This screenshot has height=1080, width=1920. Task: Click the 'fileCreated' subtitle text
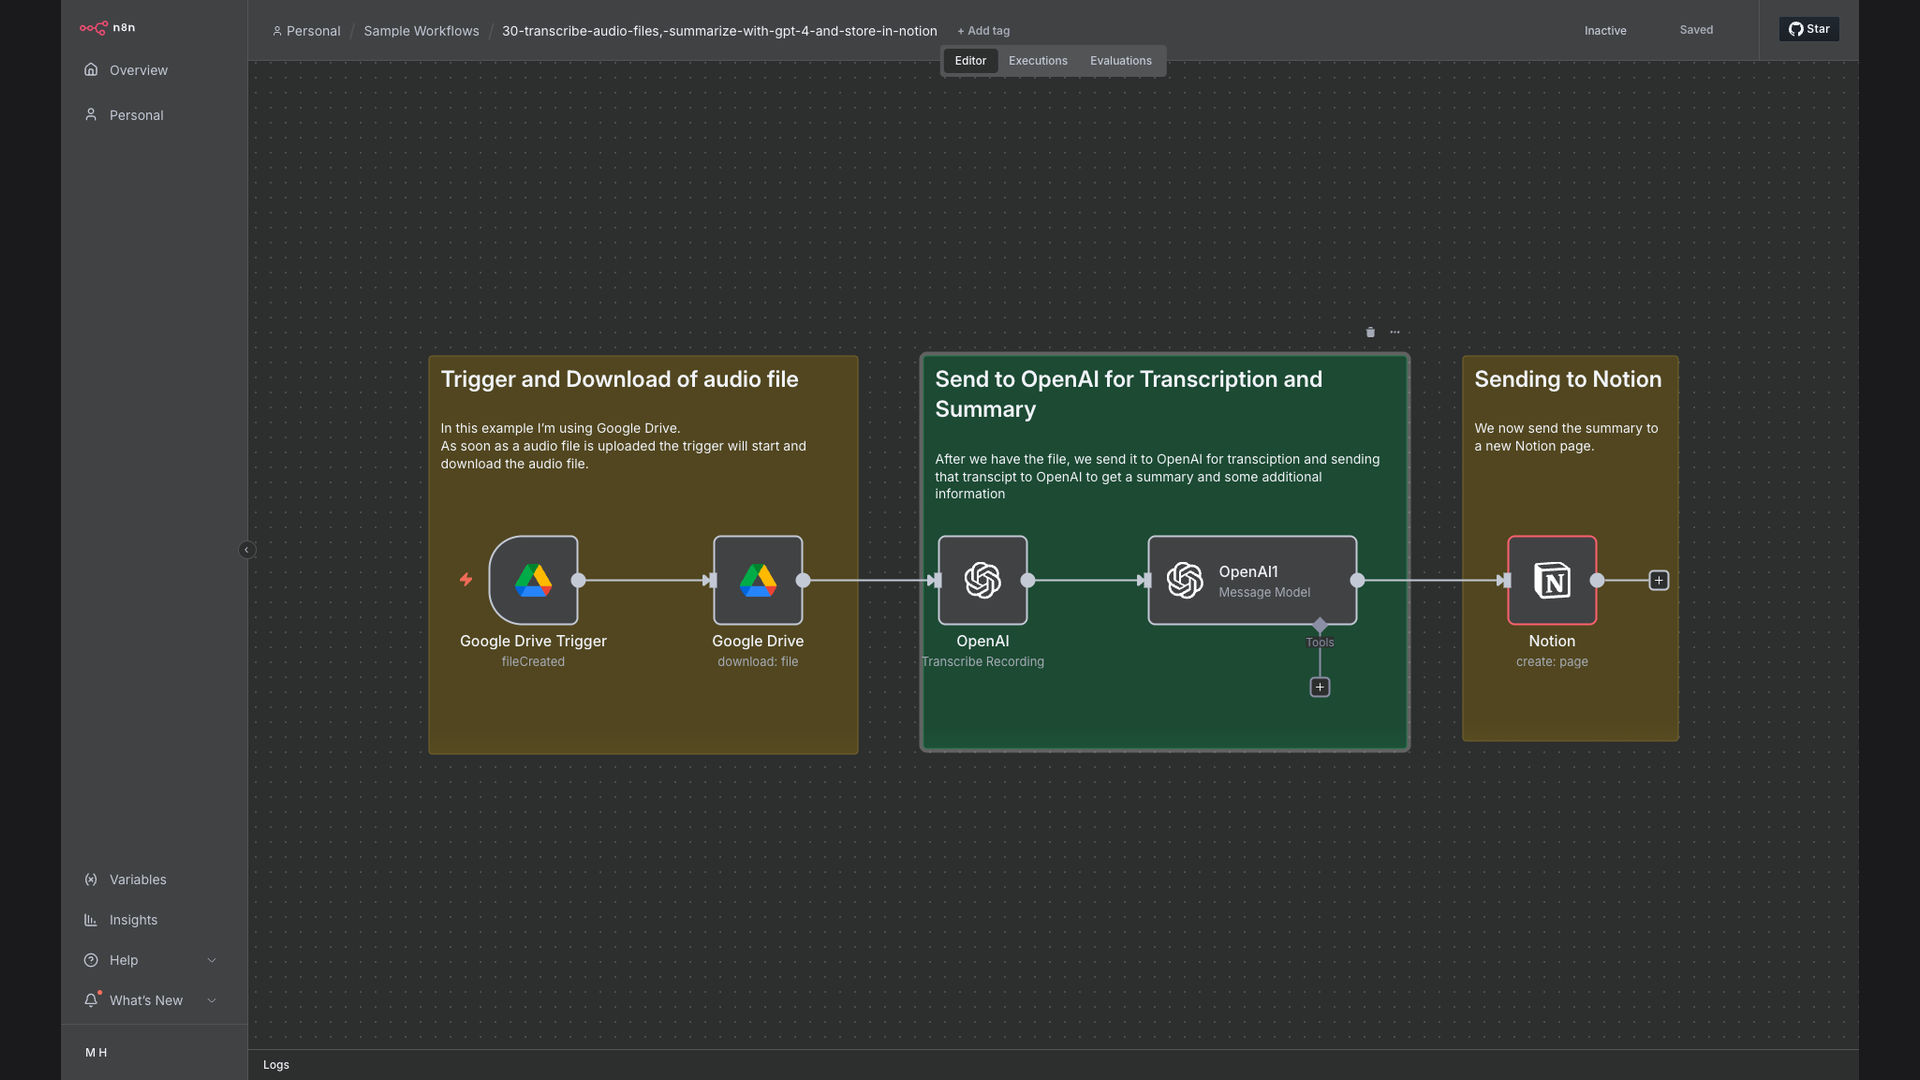point(533,662)
